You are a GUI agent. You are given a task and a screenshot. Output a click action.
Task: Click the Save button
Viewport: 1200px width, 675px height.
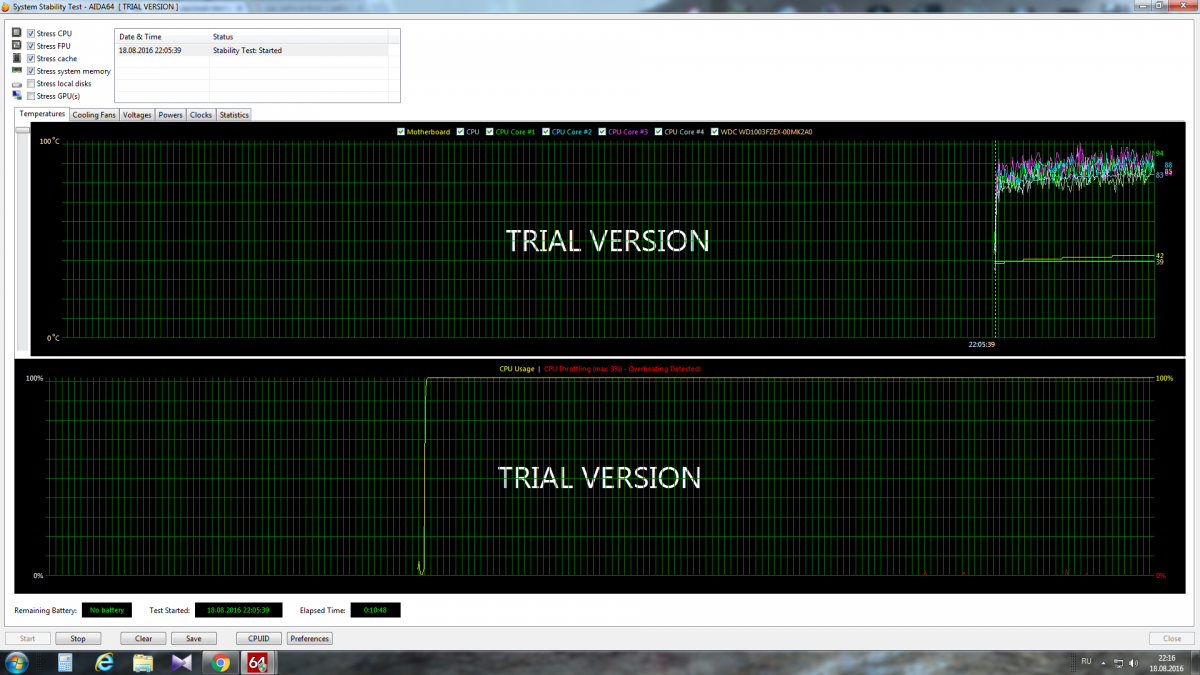(x=194, y=638)
